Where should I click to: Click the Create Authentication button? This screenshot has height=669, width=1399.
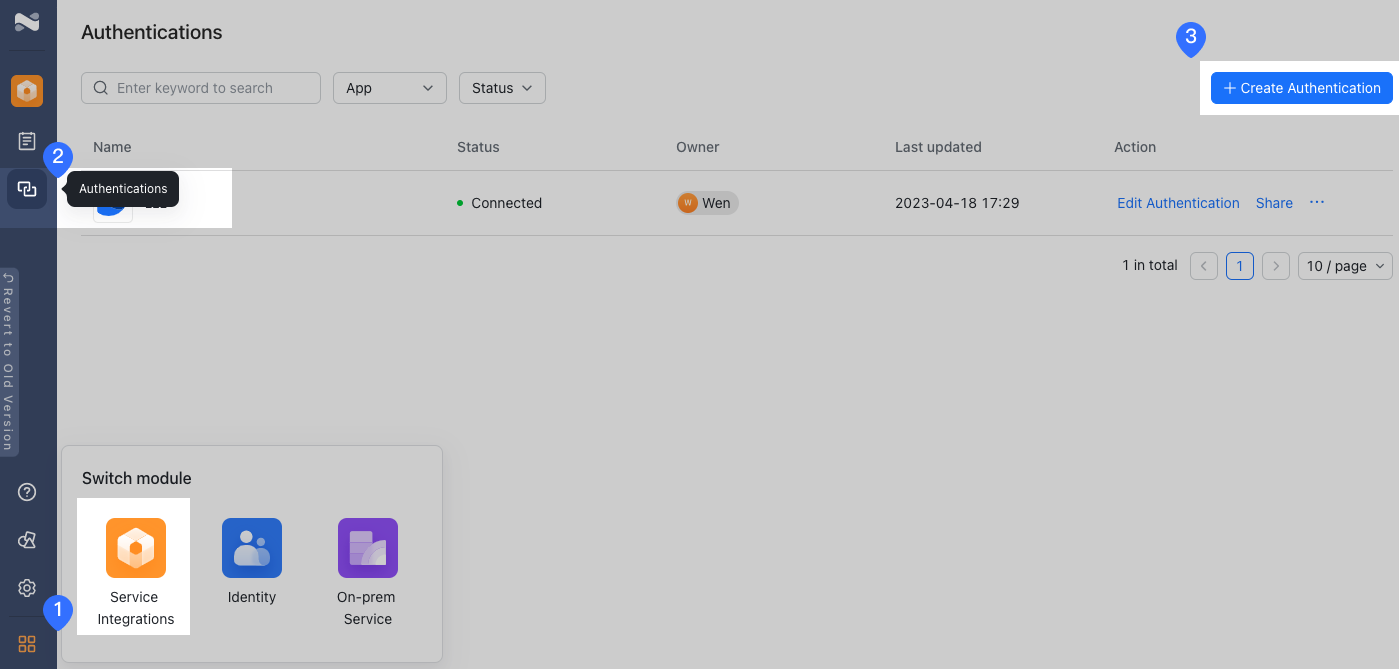1301,88
